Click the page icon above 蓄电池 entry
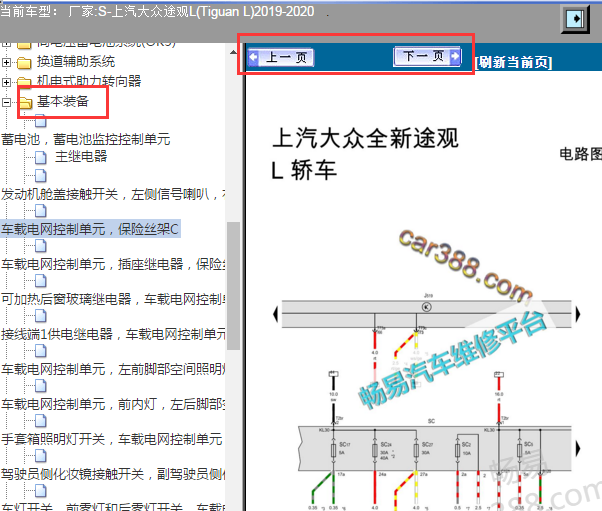This screenshot has height=511, width=602. pyautogui.click(x=41, y=121)
